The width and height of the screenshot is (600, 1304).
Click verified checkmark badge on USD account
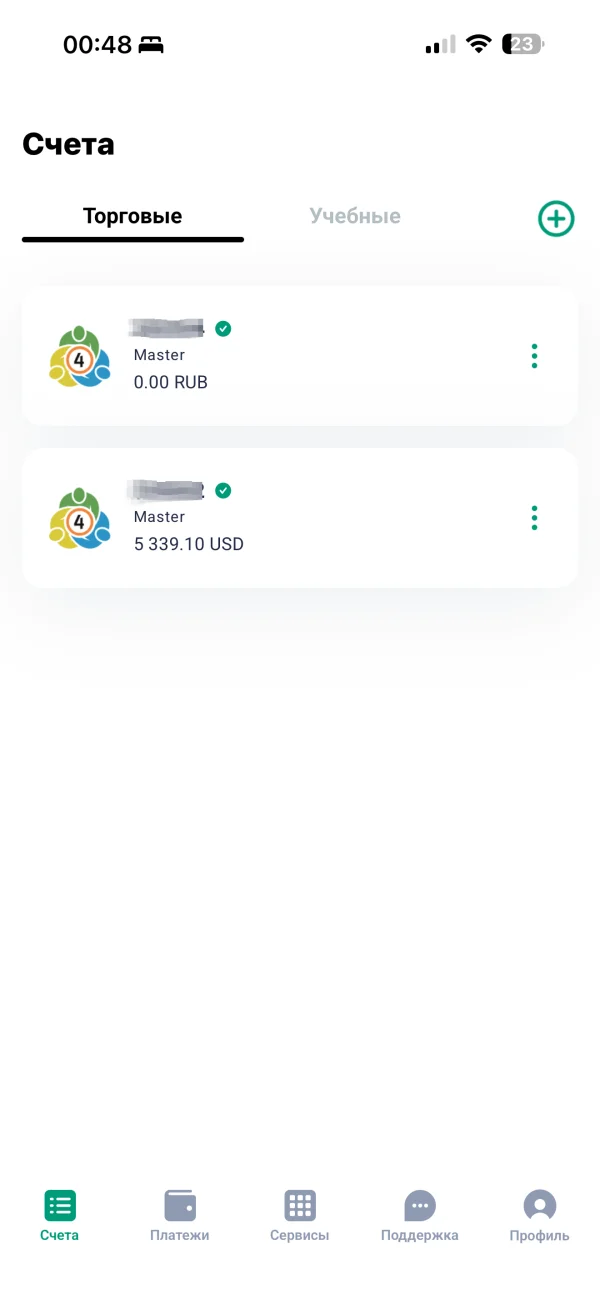[223, 490]
